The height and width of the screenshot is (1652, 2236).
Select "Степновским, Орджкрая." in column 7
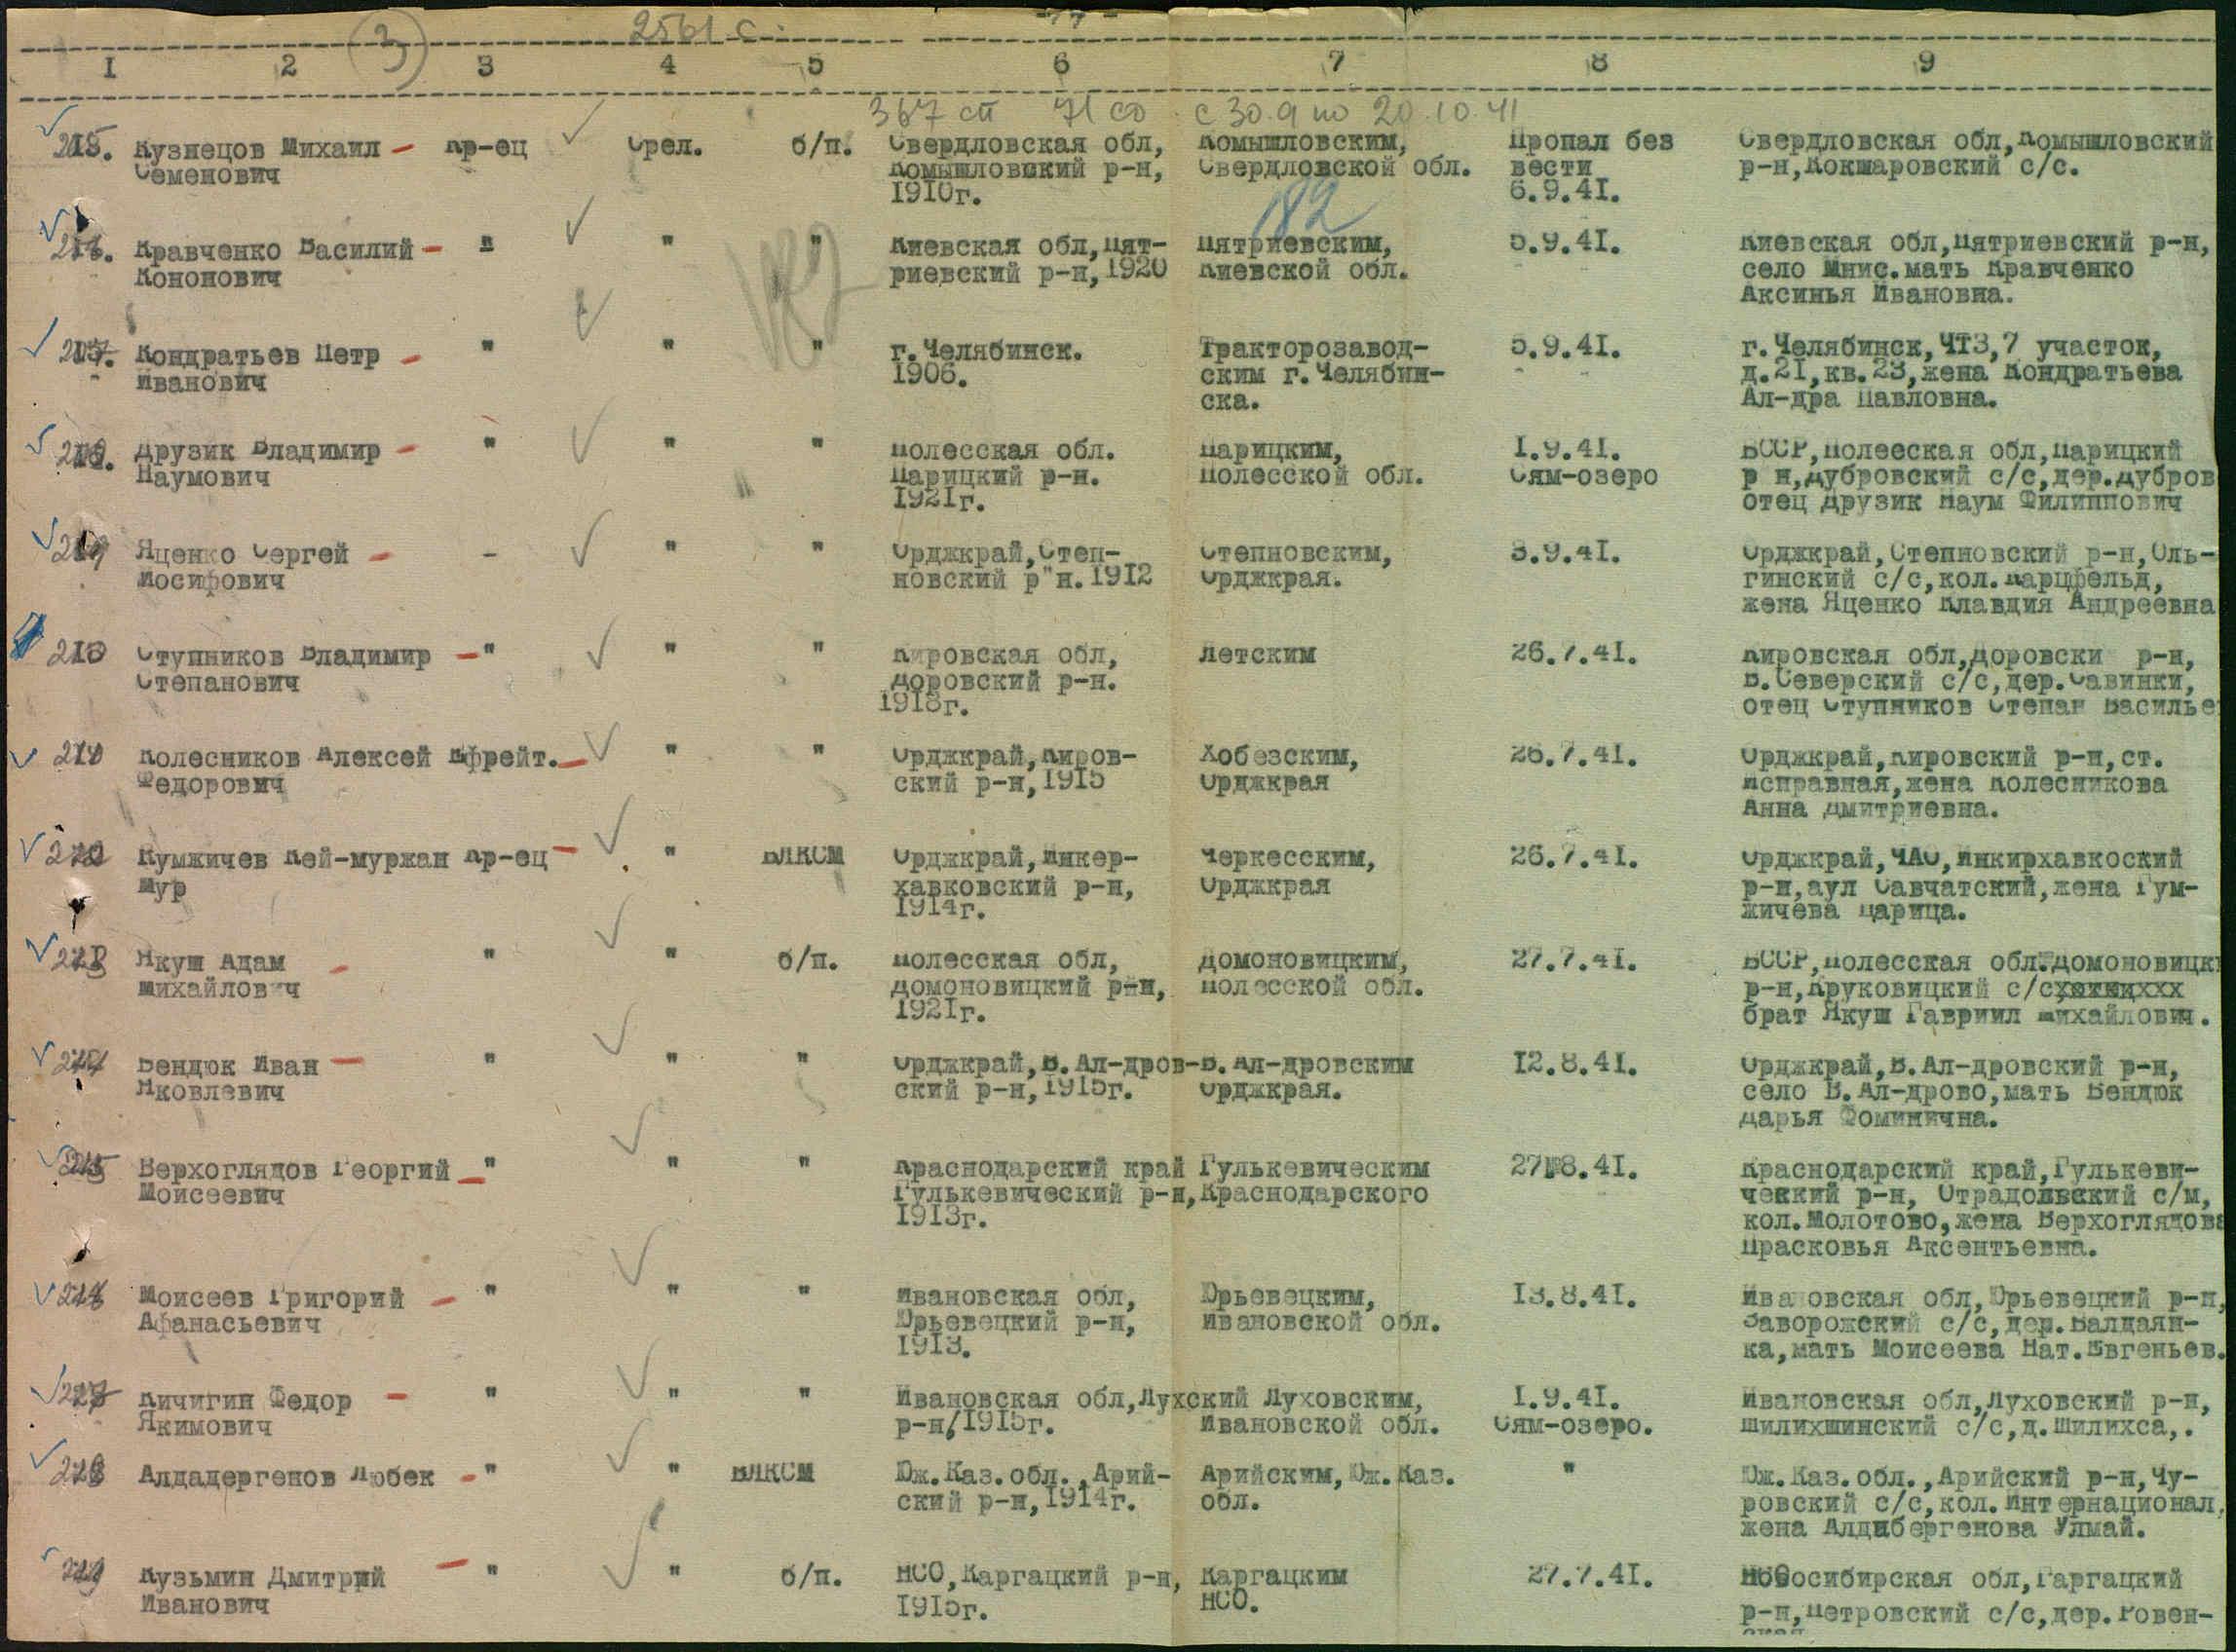click(1294, 565)
